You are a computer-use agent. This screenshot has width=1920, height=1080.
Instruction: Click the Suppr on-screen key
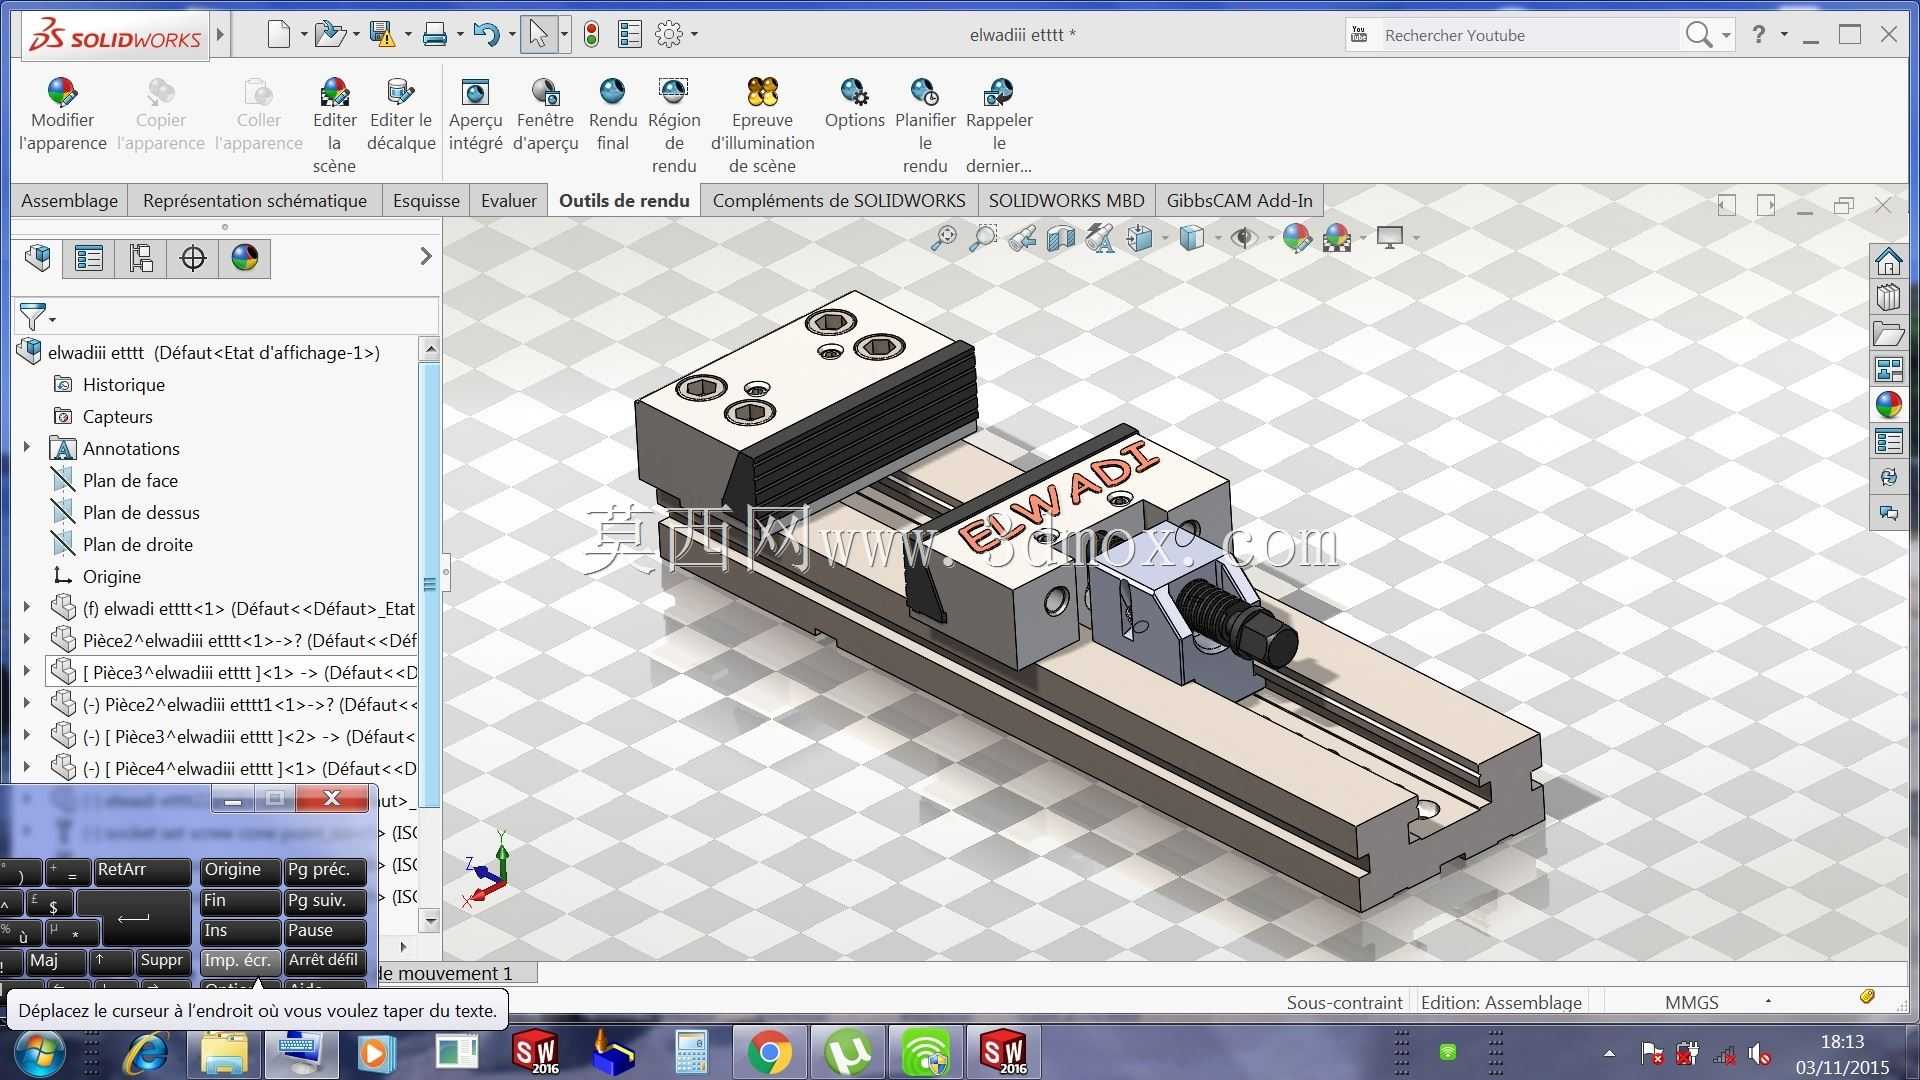[x=161, y=960]
